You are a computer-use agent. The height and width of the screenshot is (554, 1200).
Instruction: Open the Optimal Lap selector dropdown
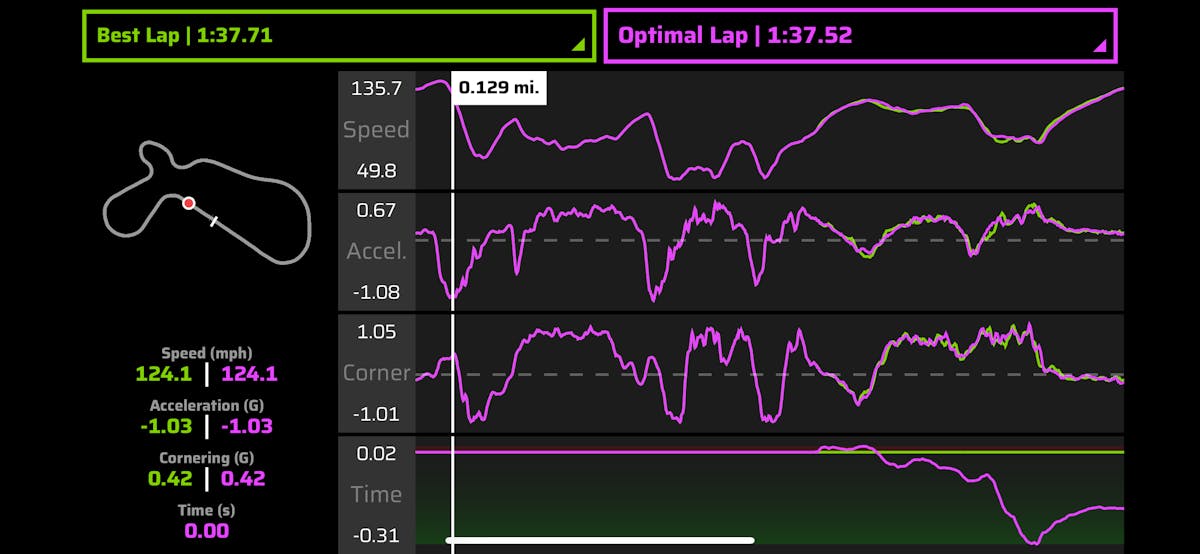(859, 36)
